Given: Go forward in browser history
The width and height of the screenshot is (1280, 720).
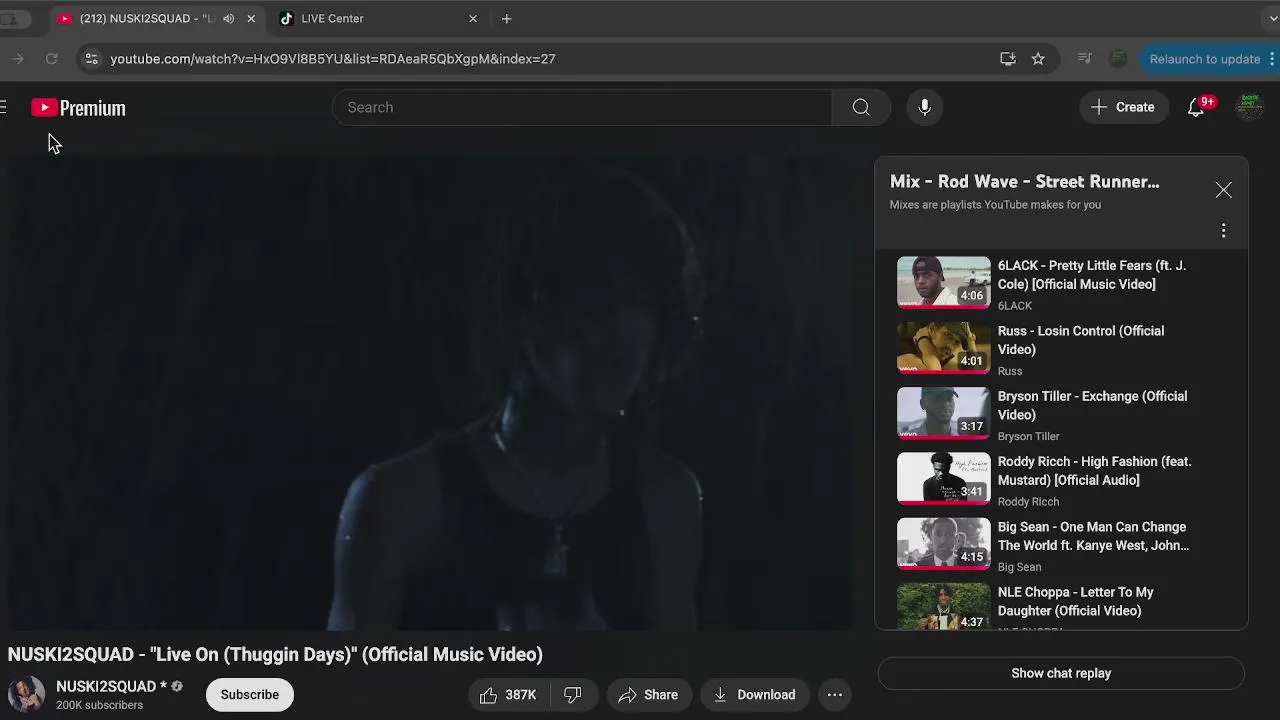Looking at the screenshot, I should tap(17, 59).
